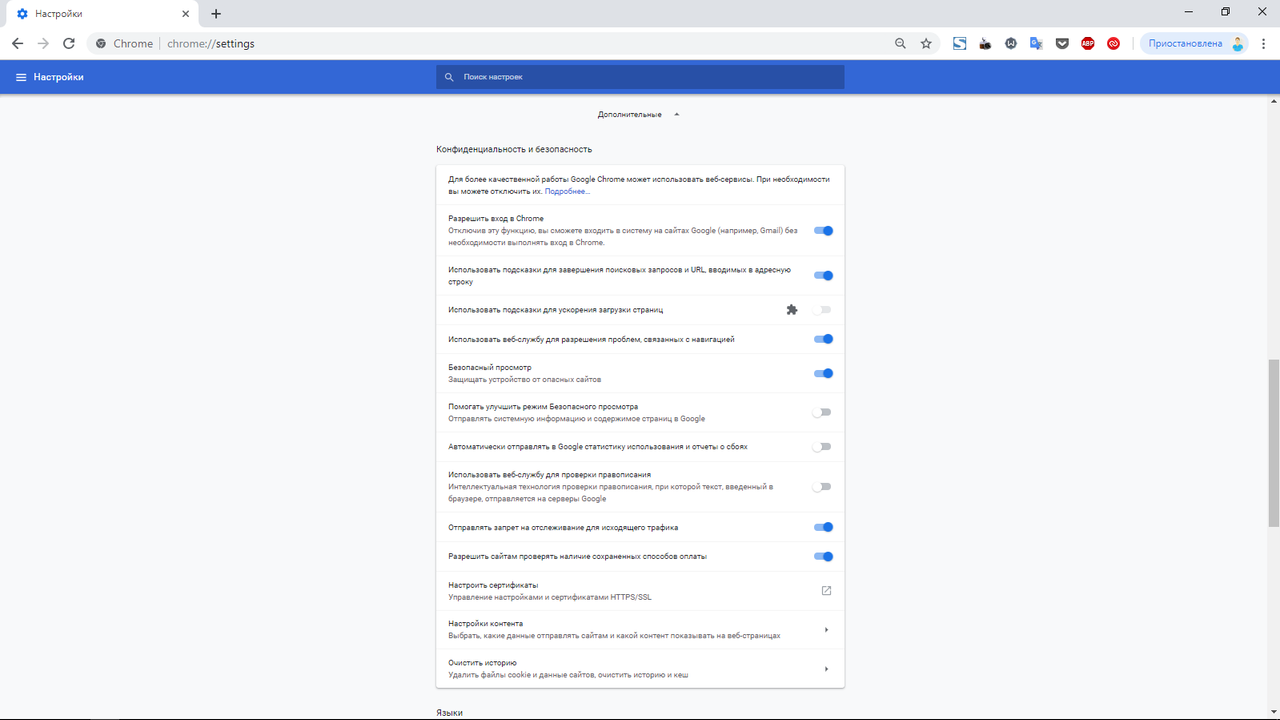Viewport: 1280px width, 720px height.
Task: Click the Дополнительные label
Action: pos(630,114)
